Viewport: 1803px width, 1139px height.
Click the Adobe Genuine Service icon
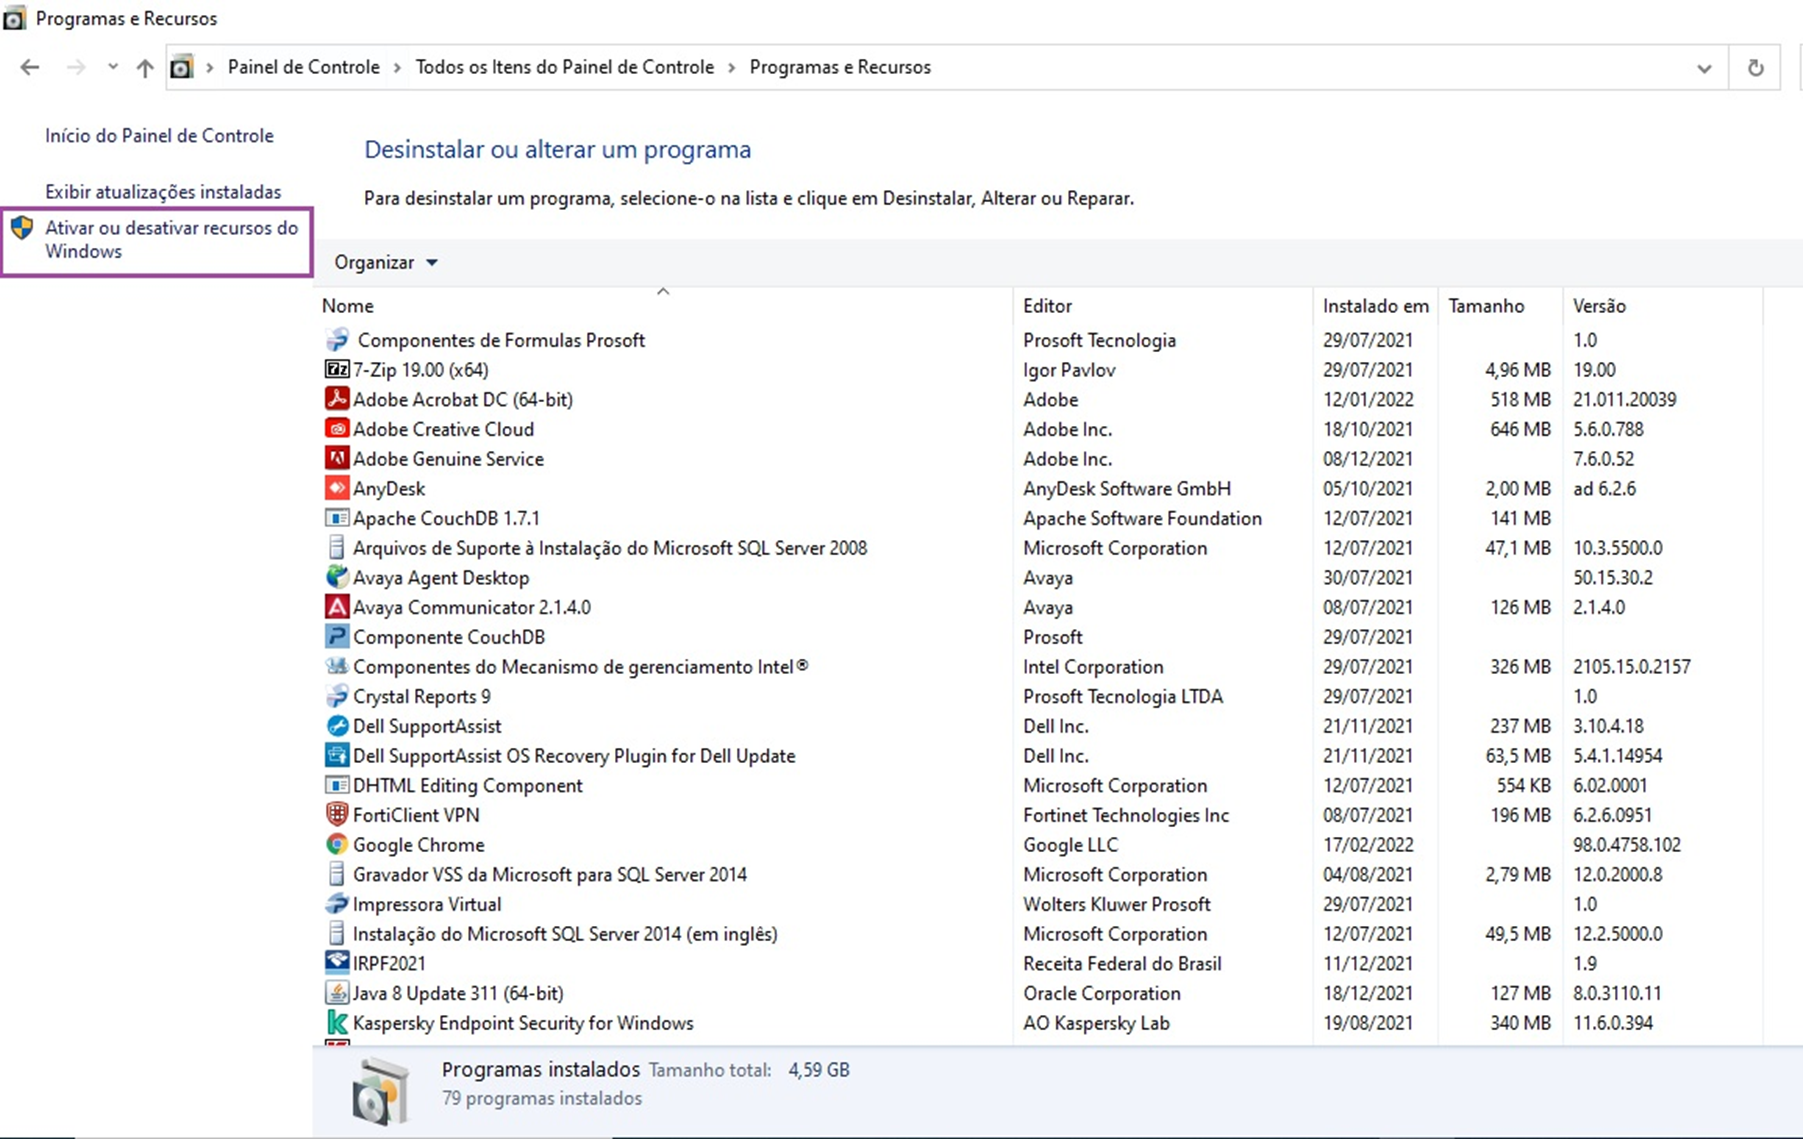point(337,459)
